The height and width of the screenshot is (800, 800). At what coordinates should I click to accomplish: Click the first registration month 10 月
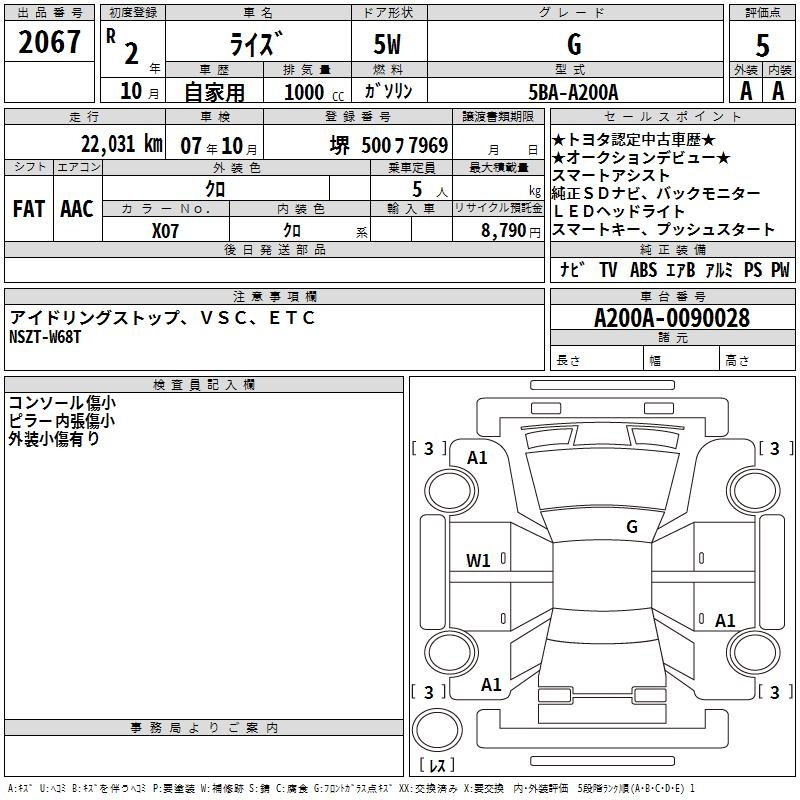point(139,91)
